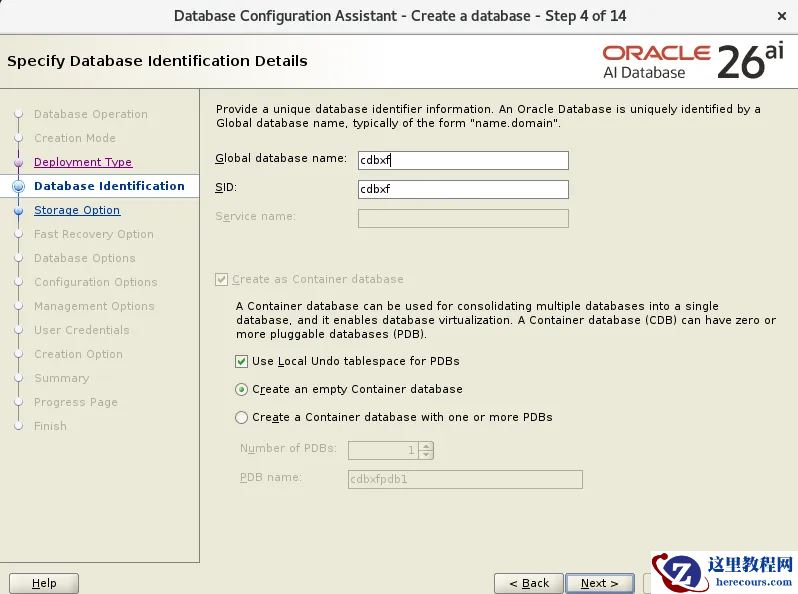
Task: Go to Deployment Type step
Action: tap(83, 162)
